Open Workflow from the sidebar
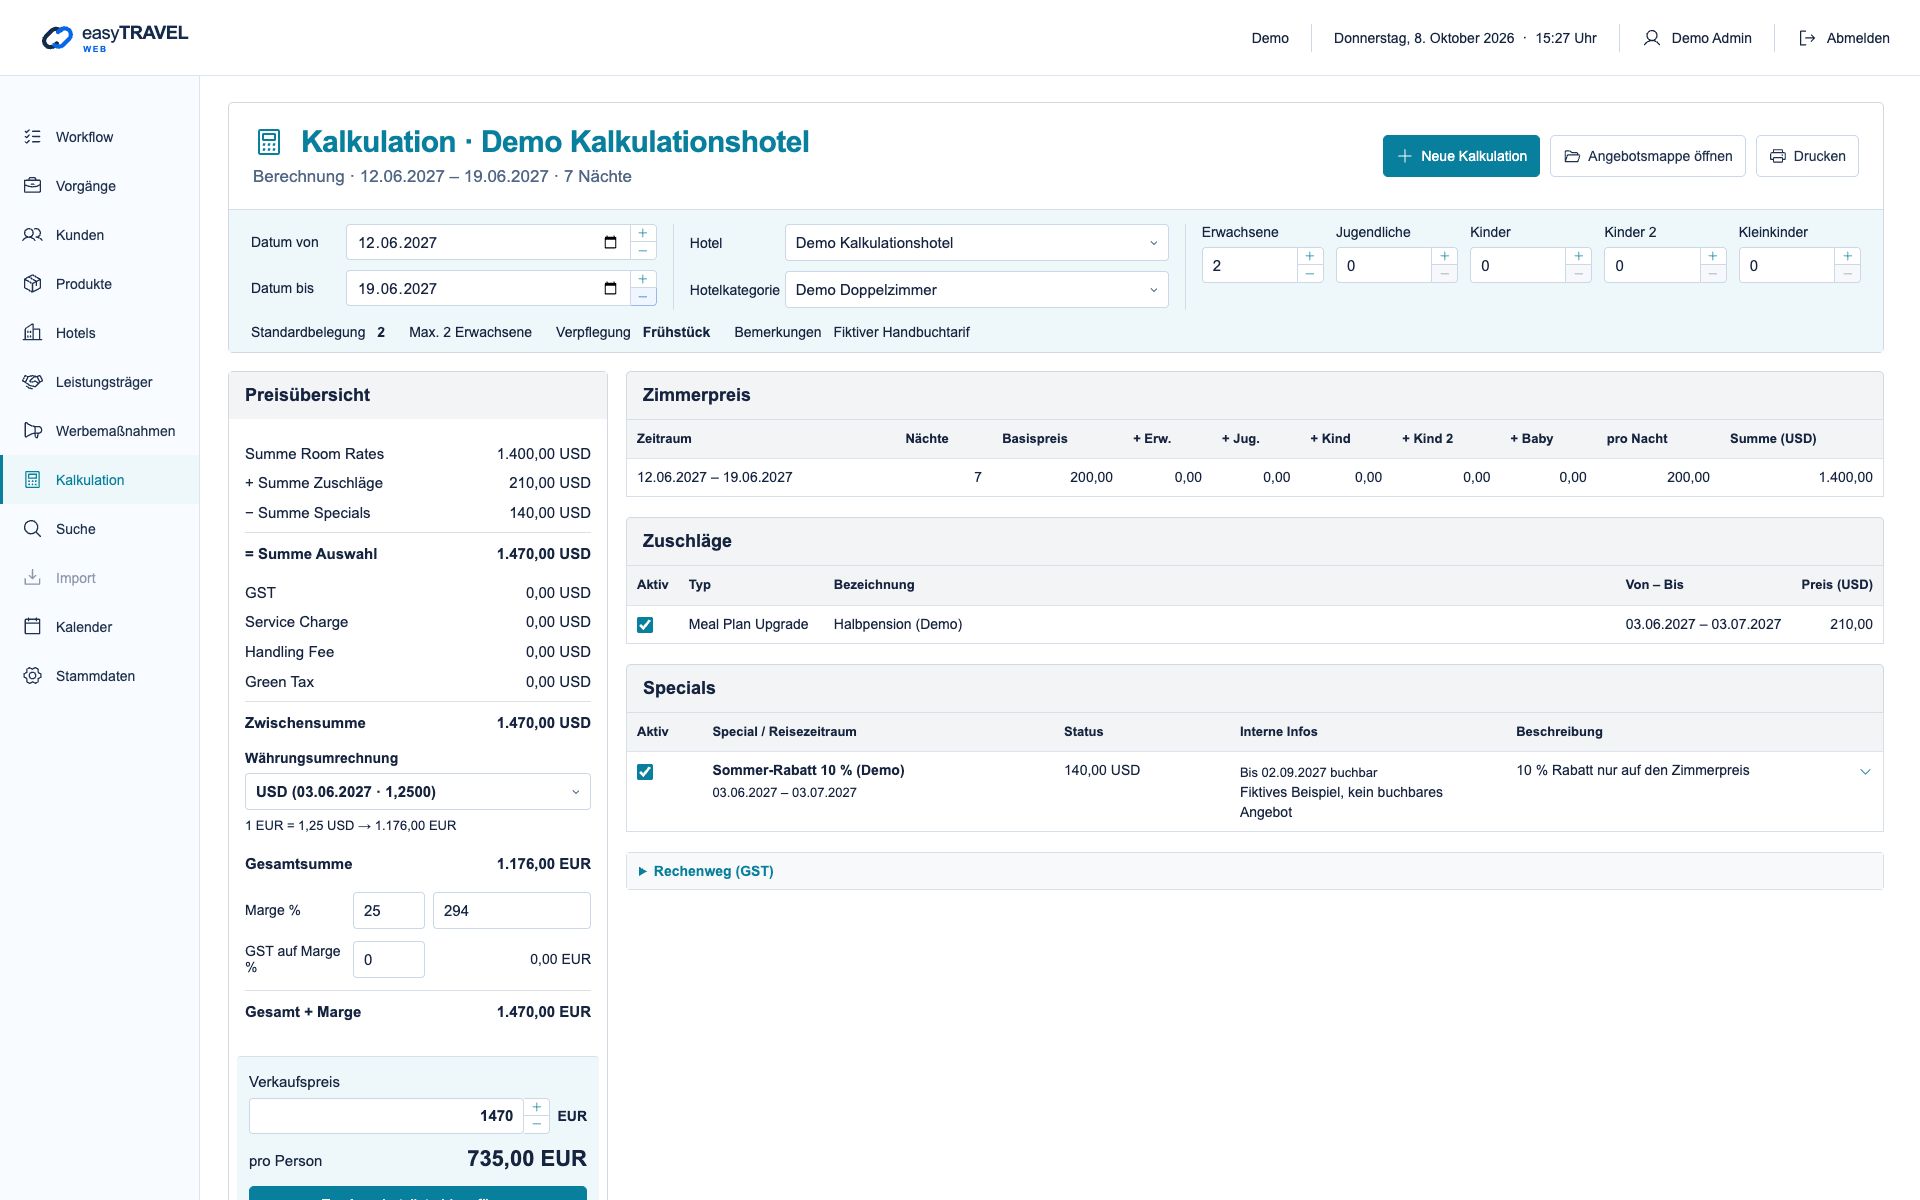Screen dimensions: 1920x1200 100,137
